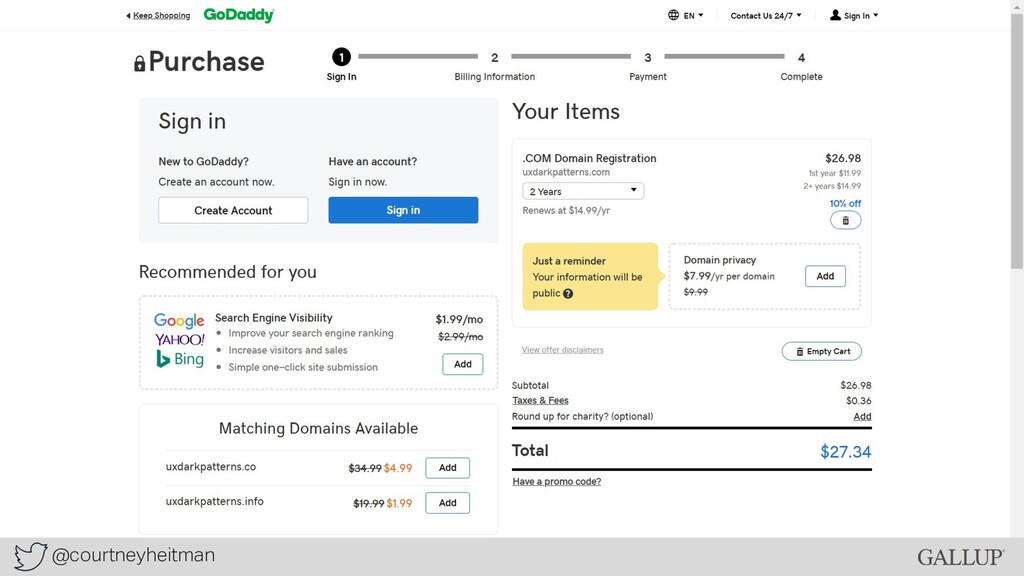Select step 3 Payment
This screenshot has width=1024, height=576.
coord(648,66)
